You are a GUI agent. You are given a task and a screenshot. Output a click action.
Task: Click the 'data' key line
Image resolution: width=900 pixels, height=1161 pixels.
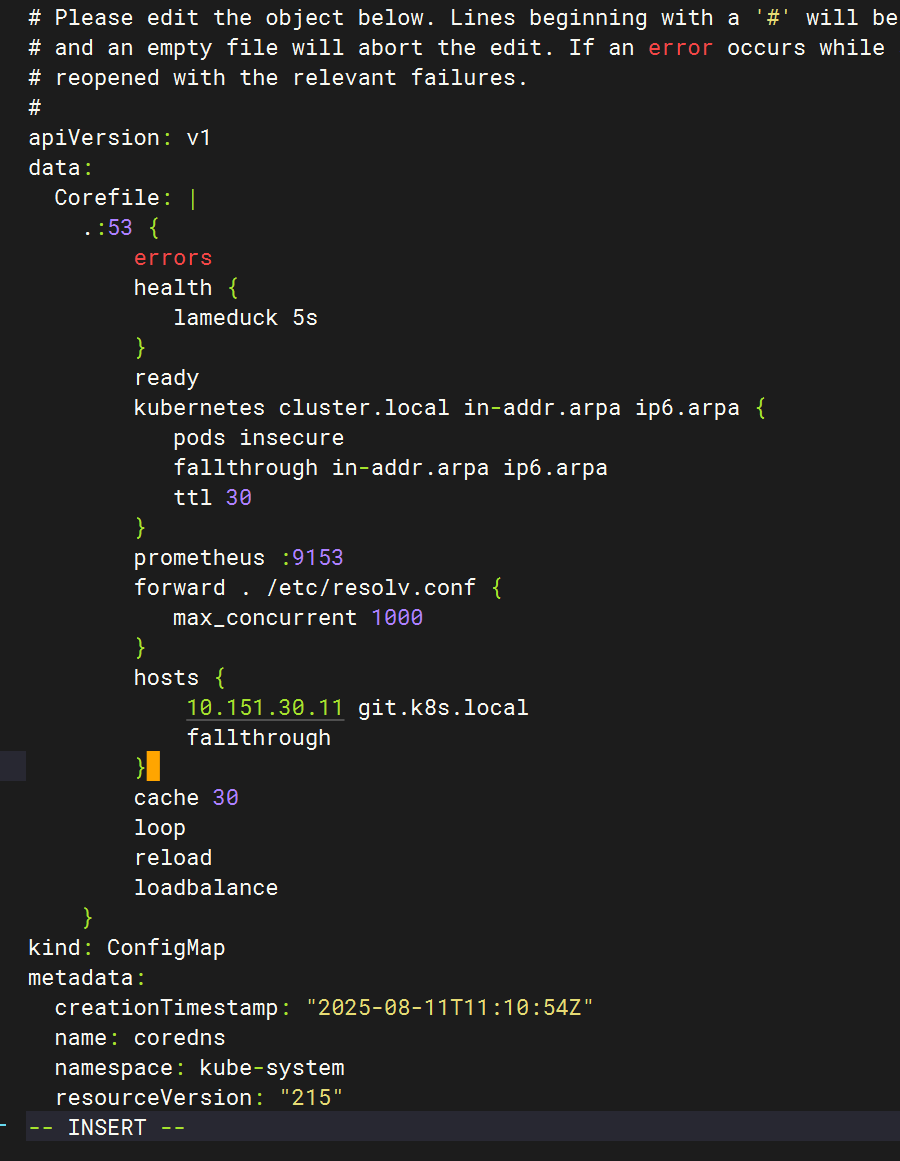(x=60, y=168)
